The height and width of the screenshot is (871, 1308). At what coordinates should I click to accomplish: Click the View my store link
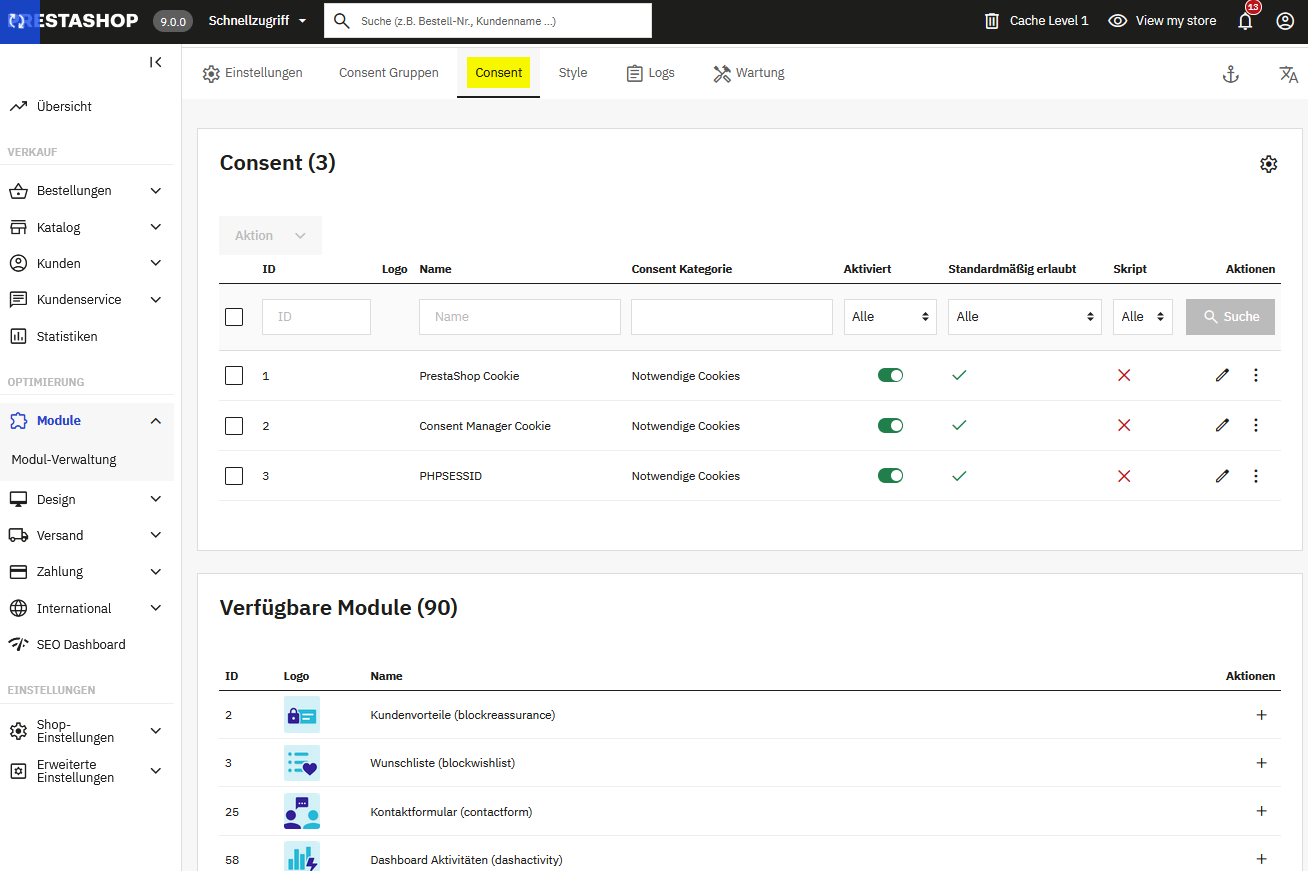[1163, 21]
